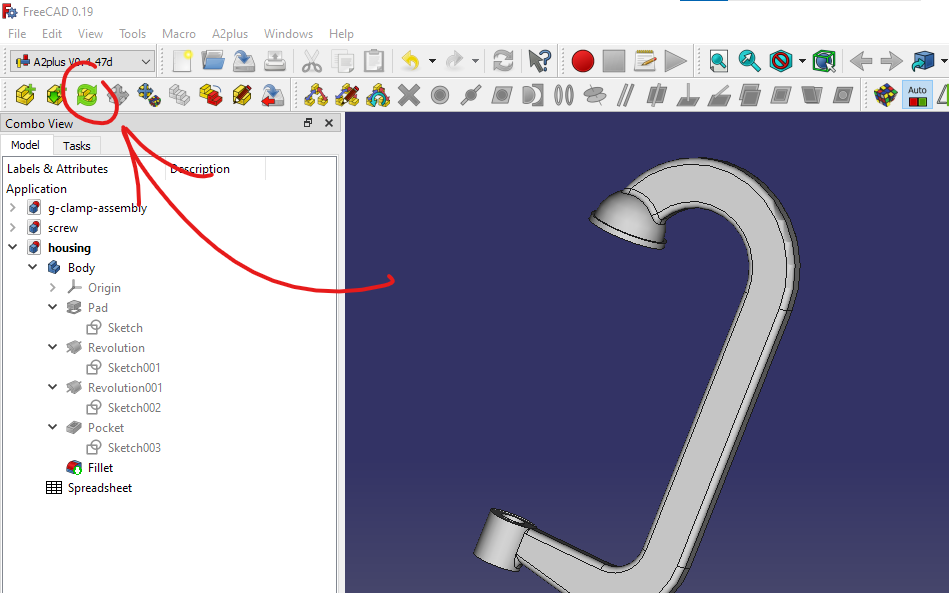Screen dimensions: 949x593
Task: Save the active document
Action: click(244, 61)
